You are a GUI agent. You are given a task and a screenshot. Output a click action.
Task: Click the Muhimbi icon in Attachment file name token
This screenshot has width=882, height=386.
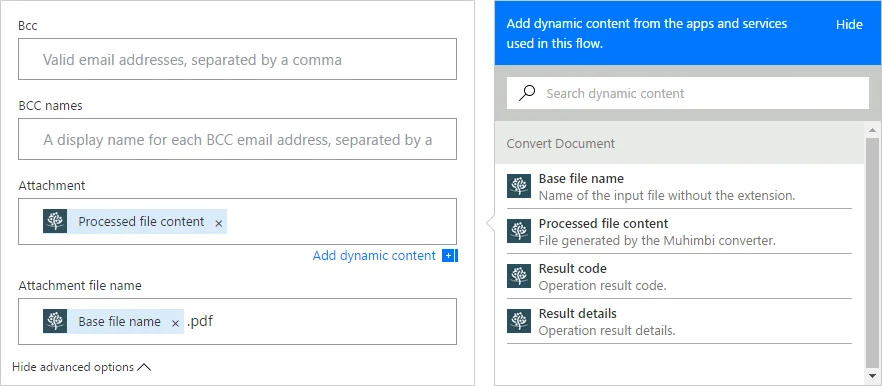click(x=55, y=321)
